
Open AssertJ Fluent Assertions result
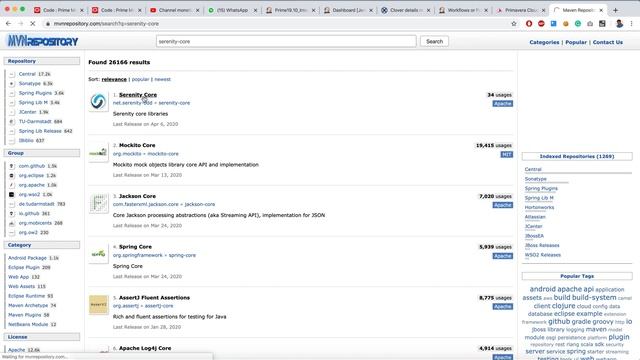(154, 298)
